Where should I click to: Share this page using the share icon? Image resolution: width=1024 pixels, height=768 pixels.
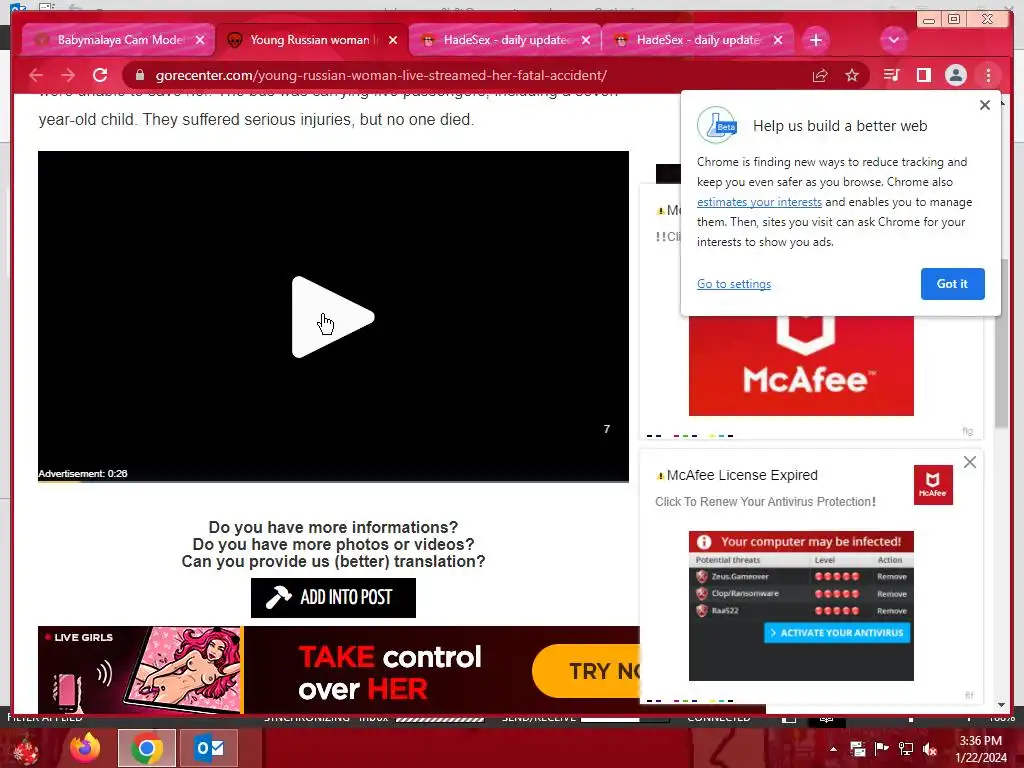click(x=820, y=75)
